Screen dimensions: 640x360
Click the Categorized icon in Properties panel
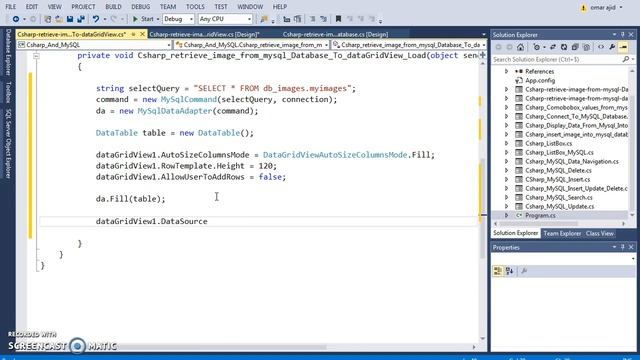click(498, 271)
